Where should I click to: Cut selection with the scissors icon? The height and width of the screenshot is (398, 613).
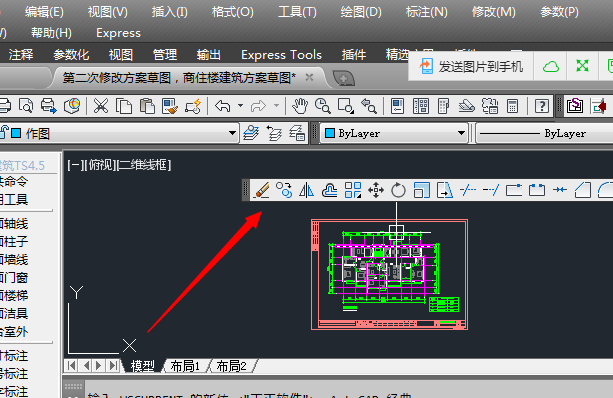point(101,106)
